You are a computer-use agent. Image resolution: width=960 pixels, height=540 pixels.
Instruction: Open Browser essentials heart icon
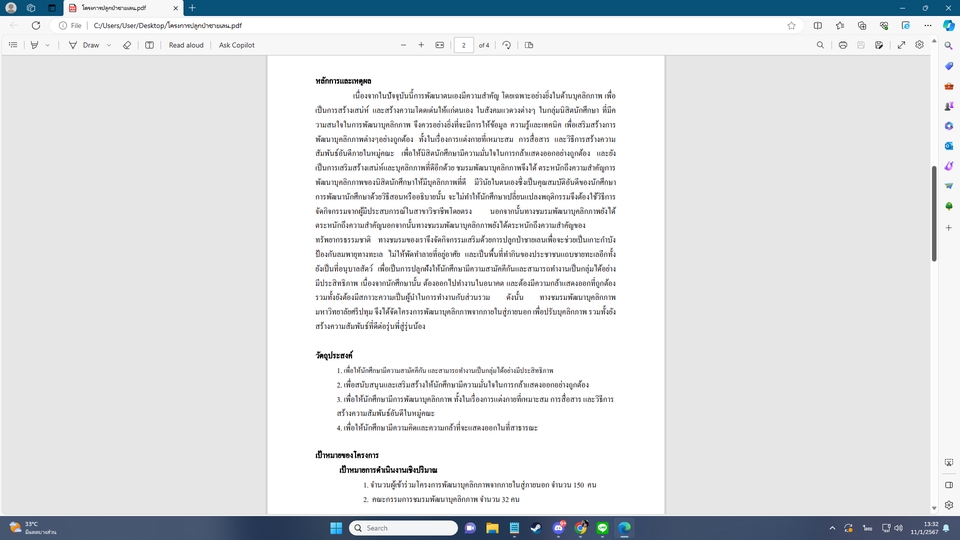tap(884, 25)
